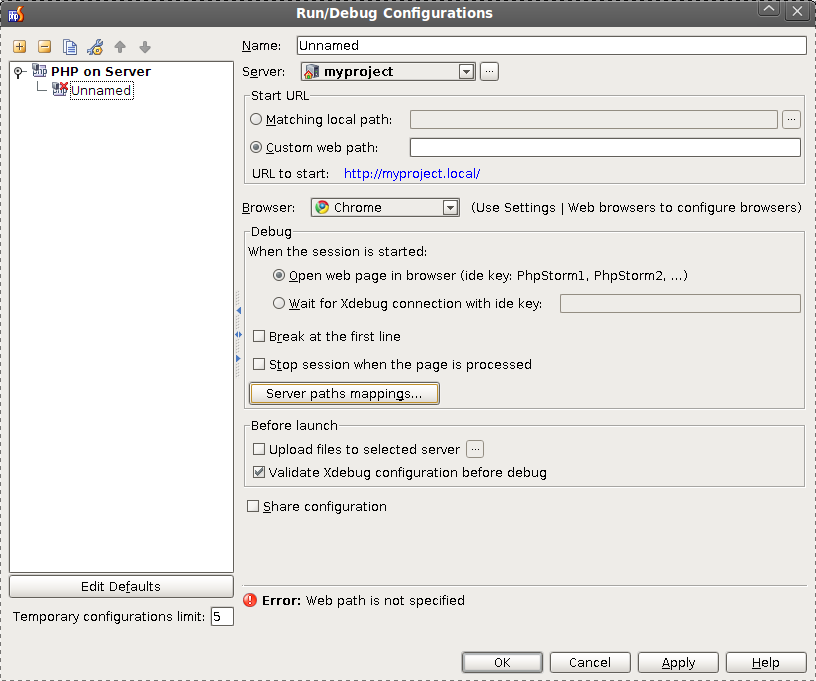The width and height of the screenshot is (816, 681).
Task: Open Server paths mappings dialog
Action: tap(345, 393)
